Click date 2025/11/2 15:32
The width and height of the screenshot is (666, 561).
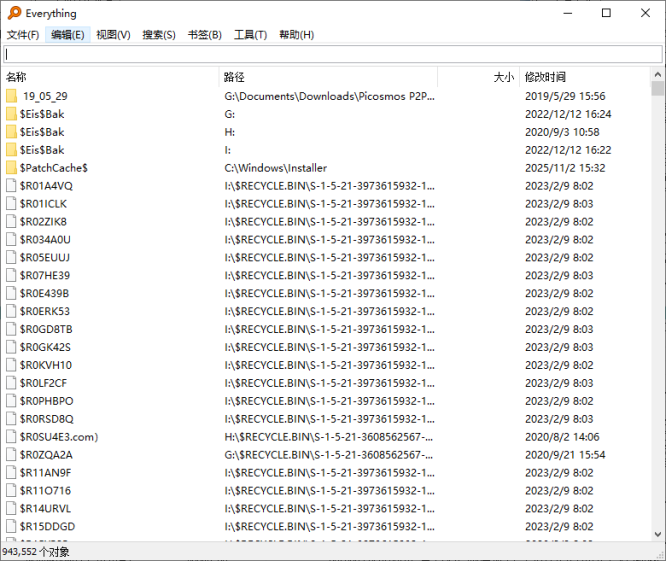pos(565,168)
